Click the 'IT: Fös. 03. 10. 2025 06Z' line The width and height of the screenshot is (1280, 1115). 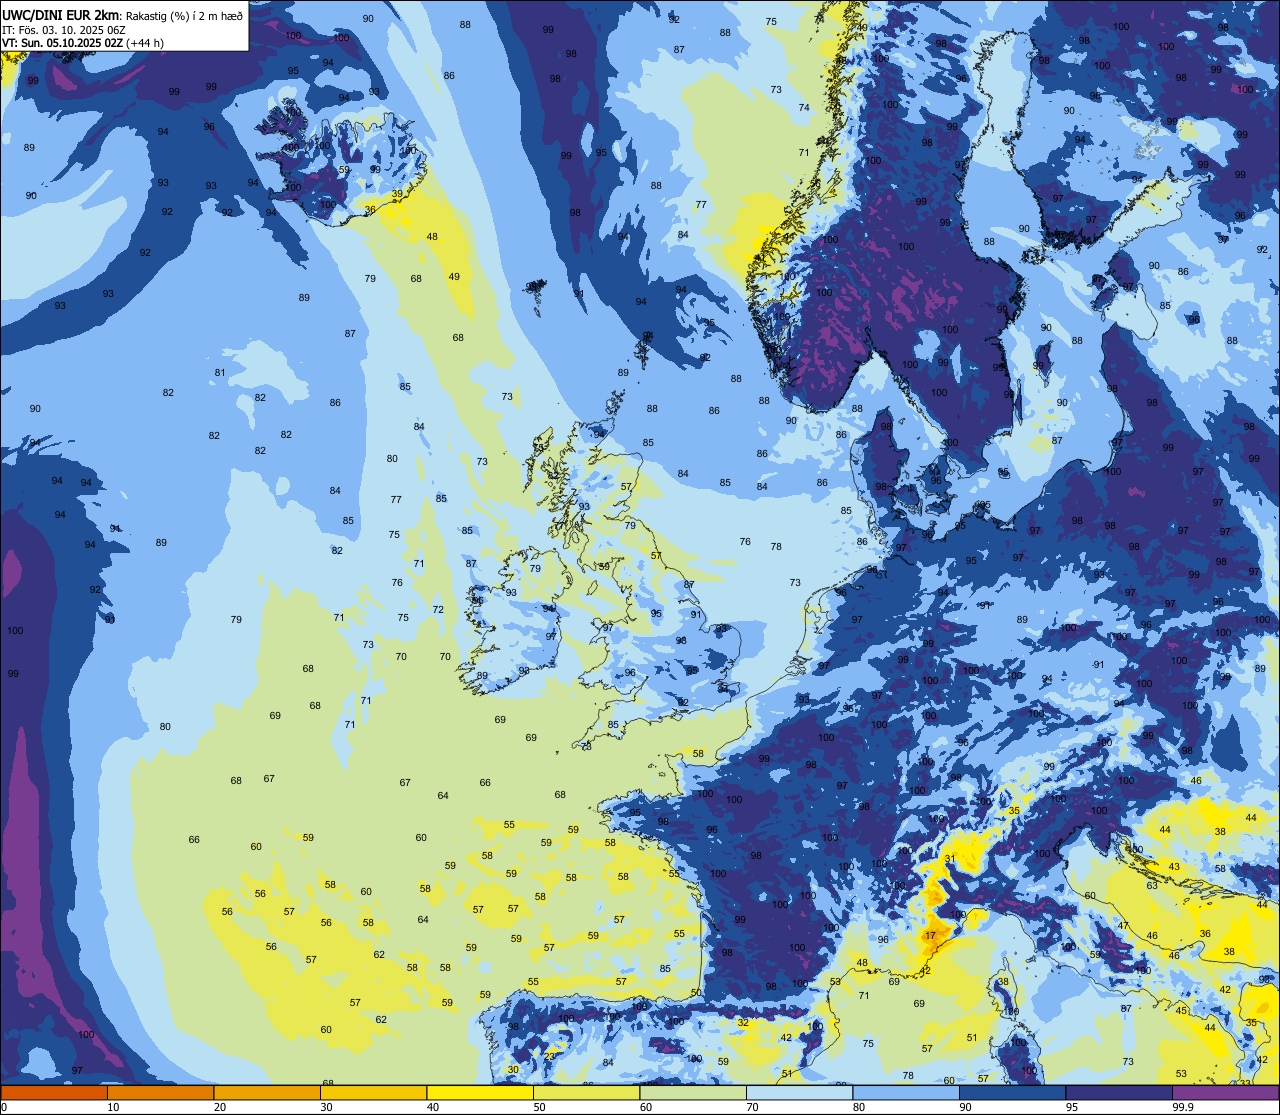tap(63, 29)
